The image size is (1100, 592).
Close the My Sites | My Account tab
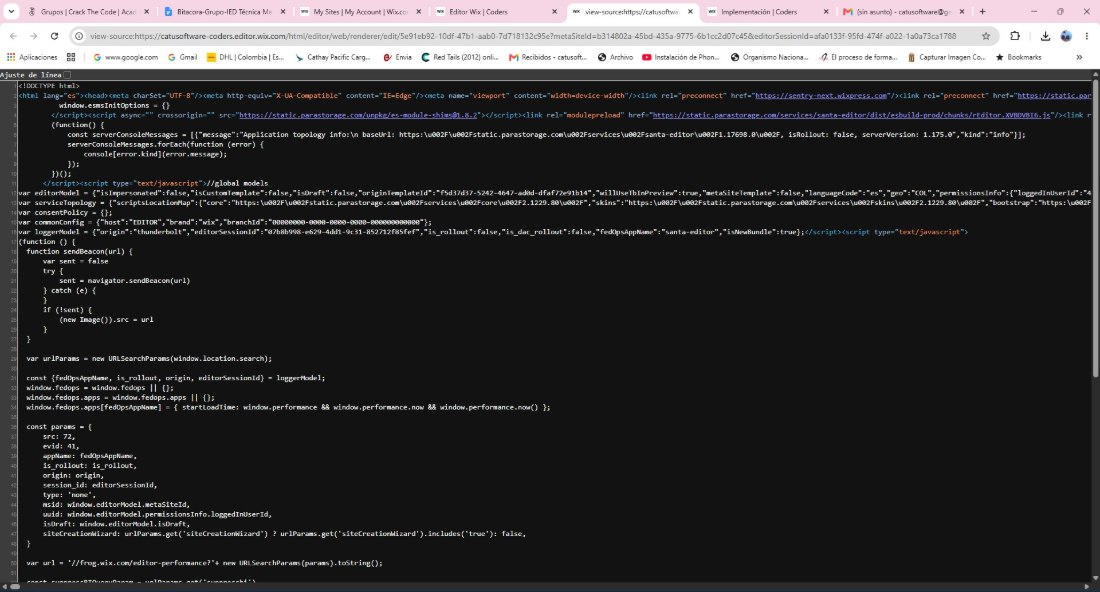pyautogui.click(x=418, y=12)
